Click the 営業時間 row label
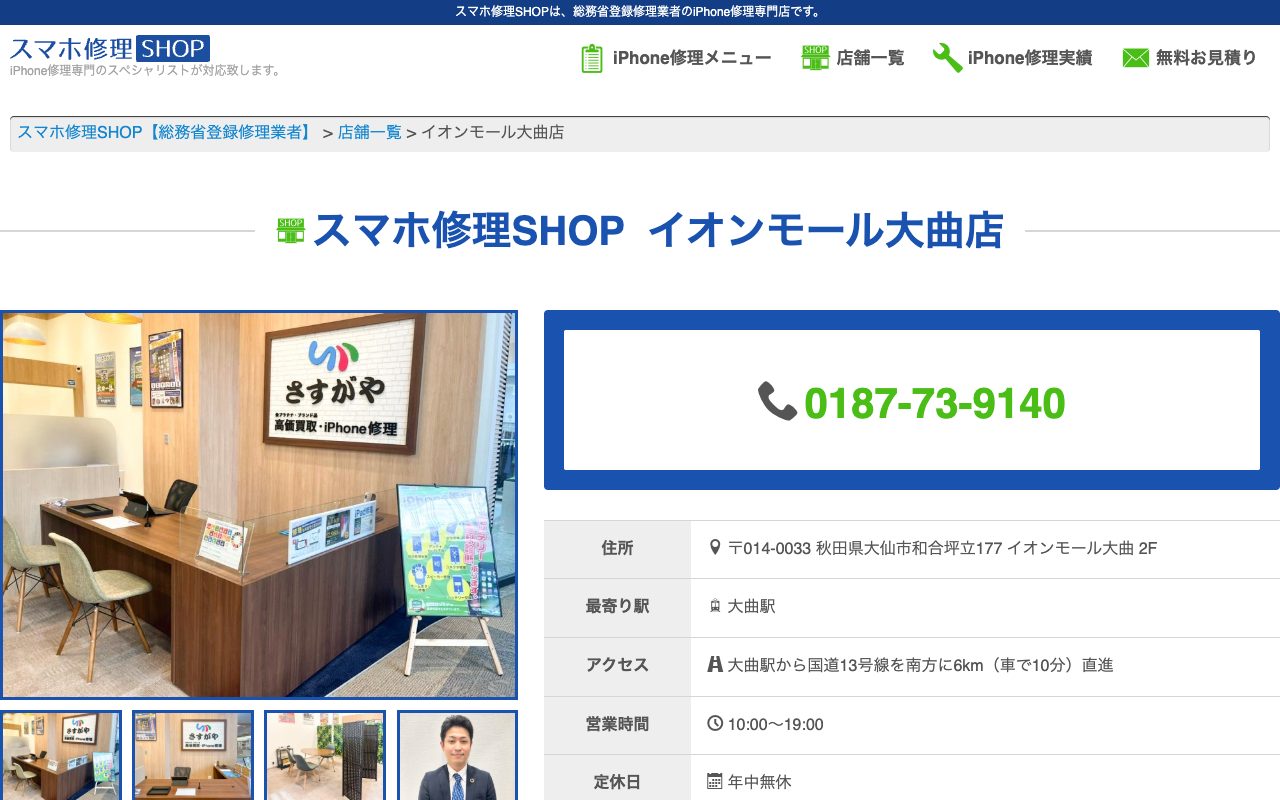The width and height of the screenshot is (1280, 800). (617, 724)
